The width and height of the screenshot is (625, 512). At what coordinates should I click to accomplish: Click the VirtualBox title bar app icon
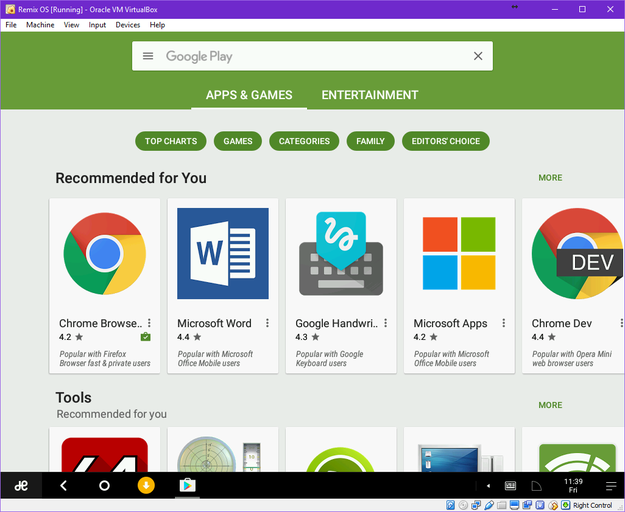tap(10, 9)
